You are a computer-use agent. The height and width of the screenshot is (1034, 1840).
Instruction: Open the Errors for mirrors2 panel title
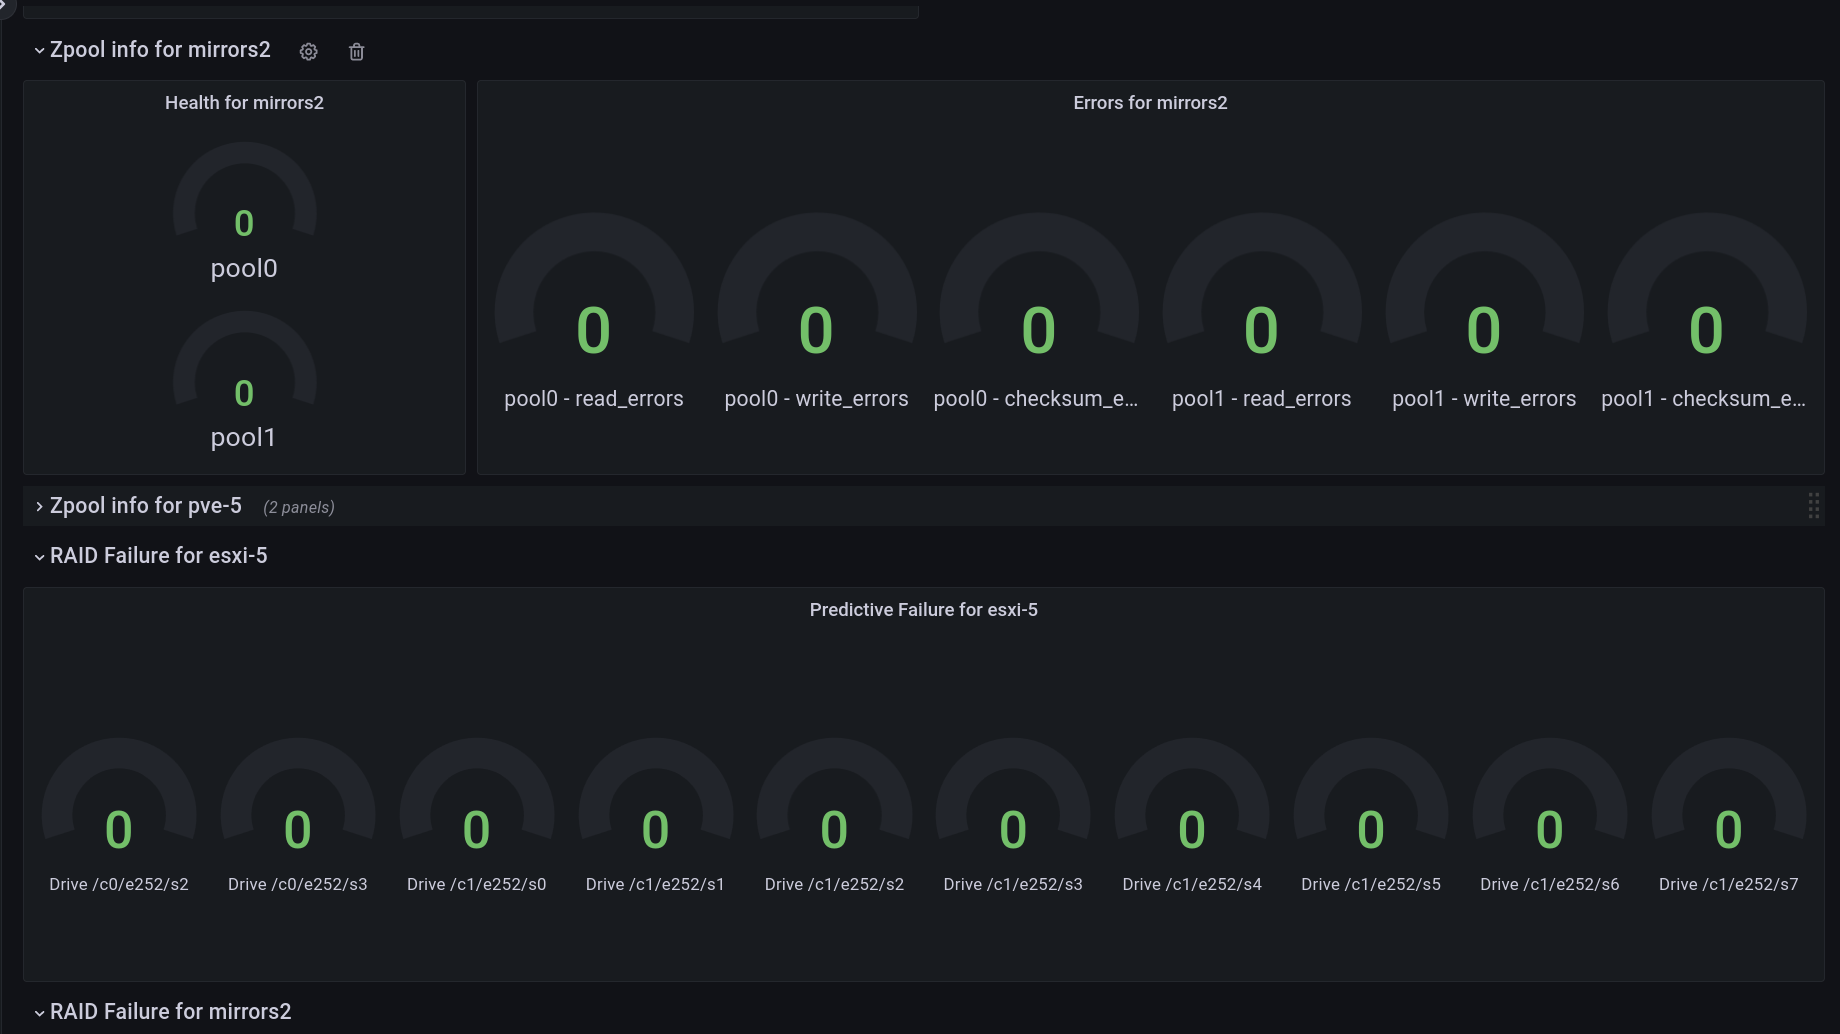point(1150,103)
